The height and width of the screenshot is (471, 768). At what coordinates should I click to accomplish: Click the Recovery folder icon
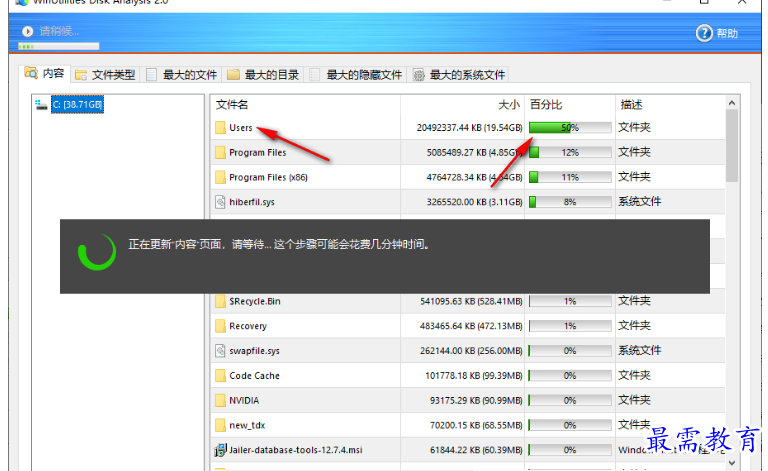(x=220, y=326)
